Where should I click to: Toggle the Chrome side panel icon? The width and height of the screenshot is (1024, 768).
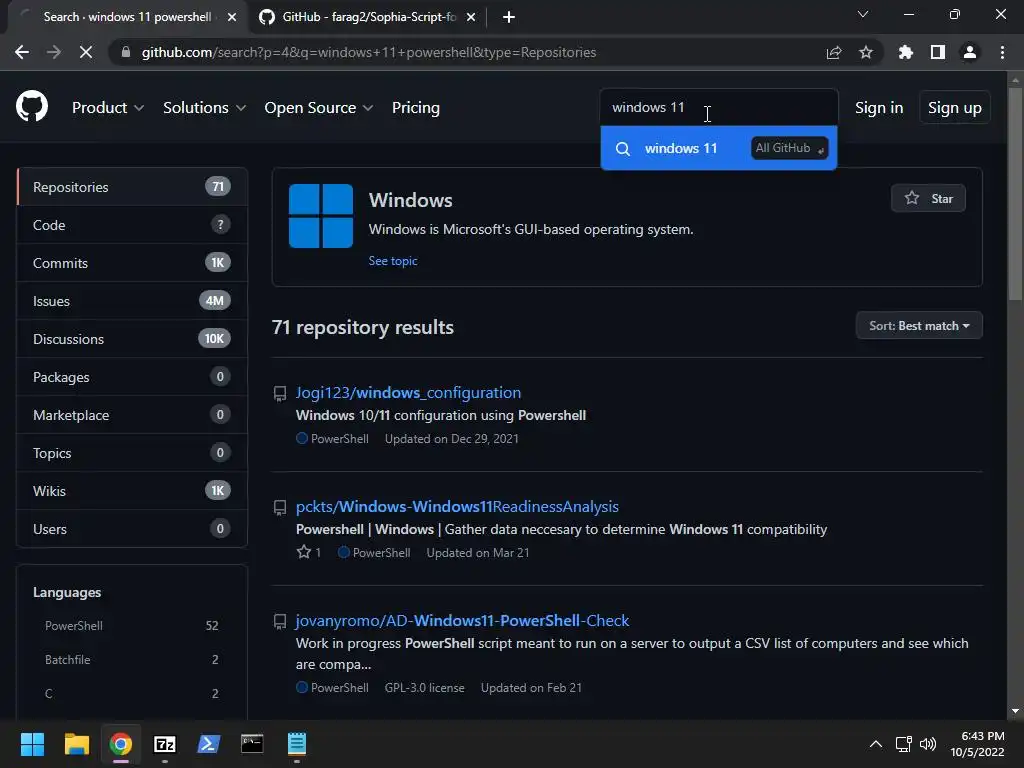(x=938, y=52)
